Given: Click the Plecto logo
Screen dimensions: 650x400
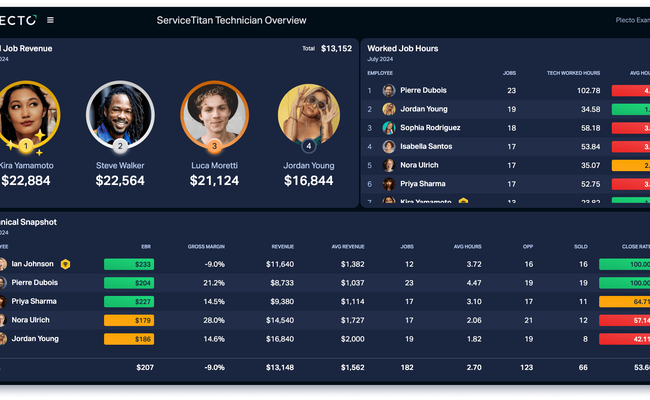Looking at the screenshot, I should coord(18,20).
